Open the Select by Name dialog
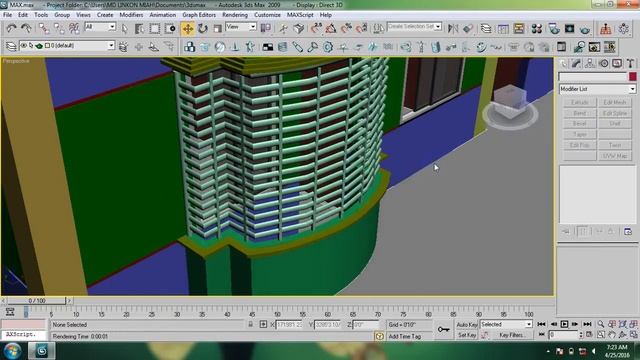 pyautogui.click(x=139, y=28)
